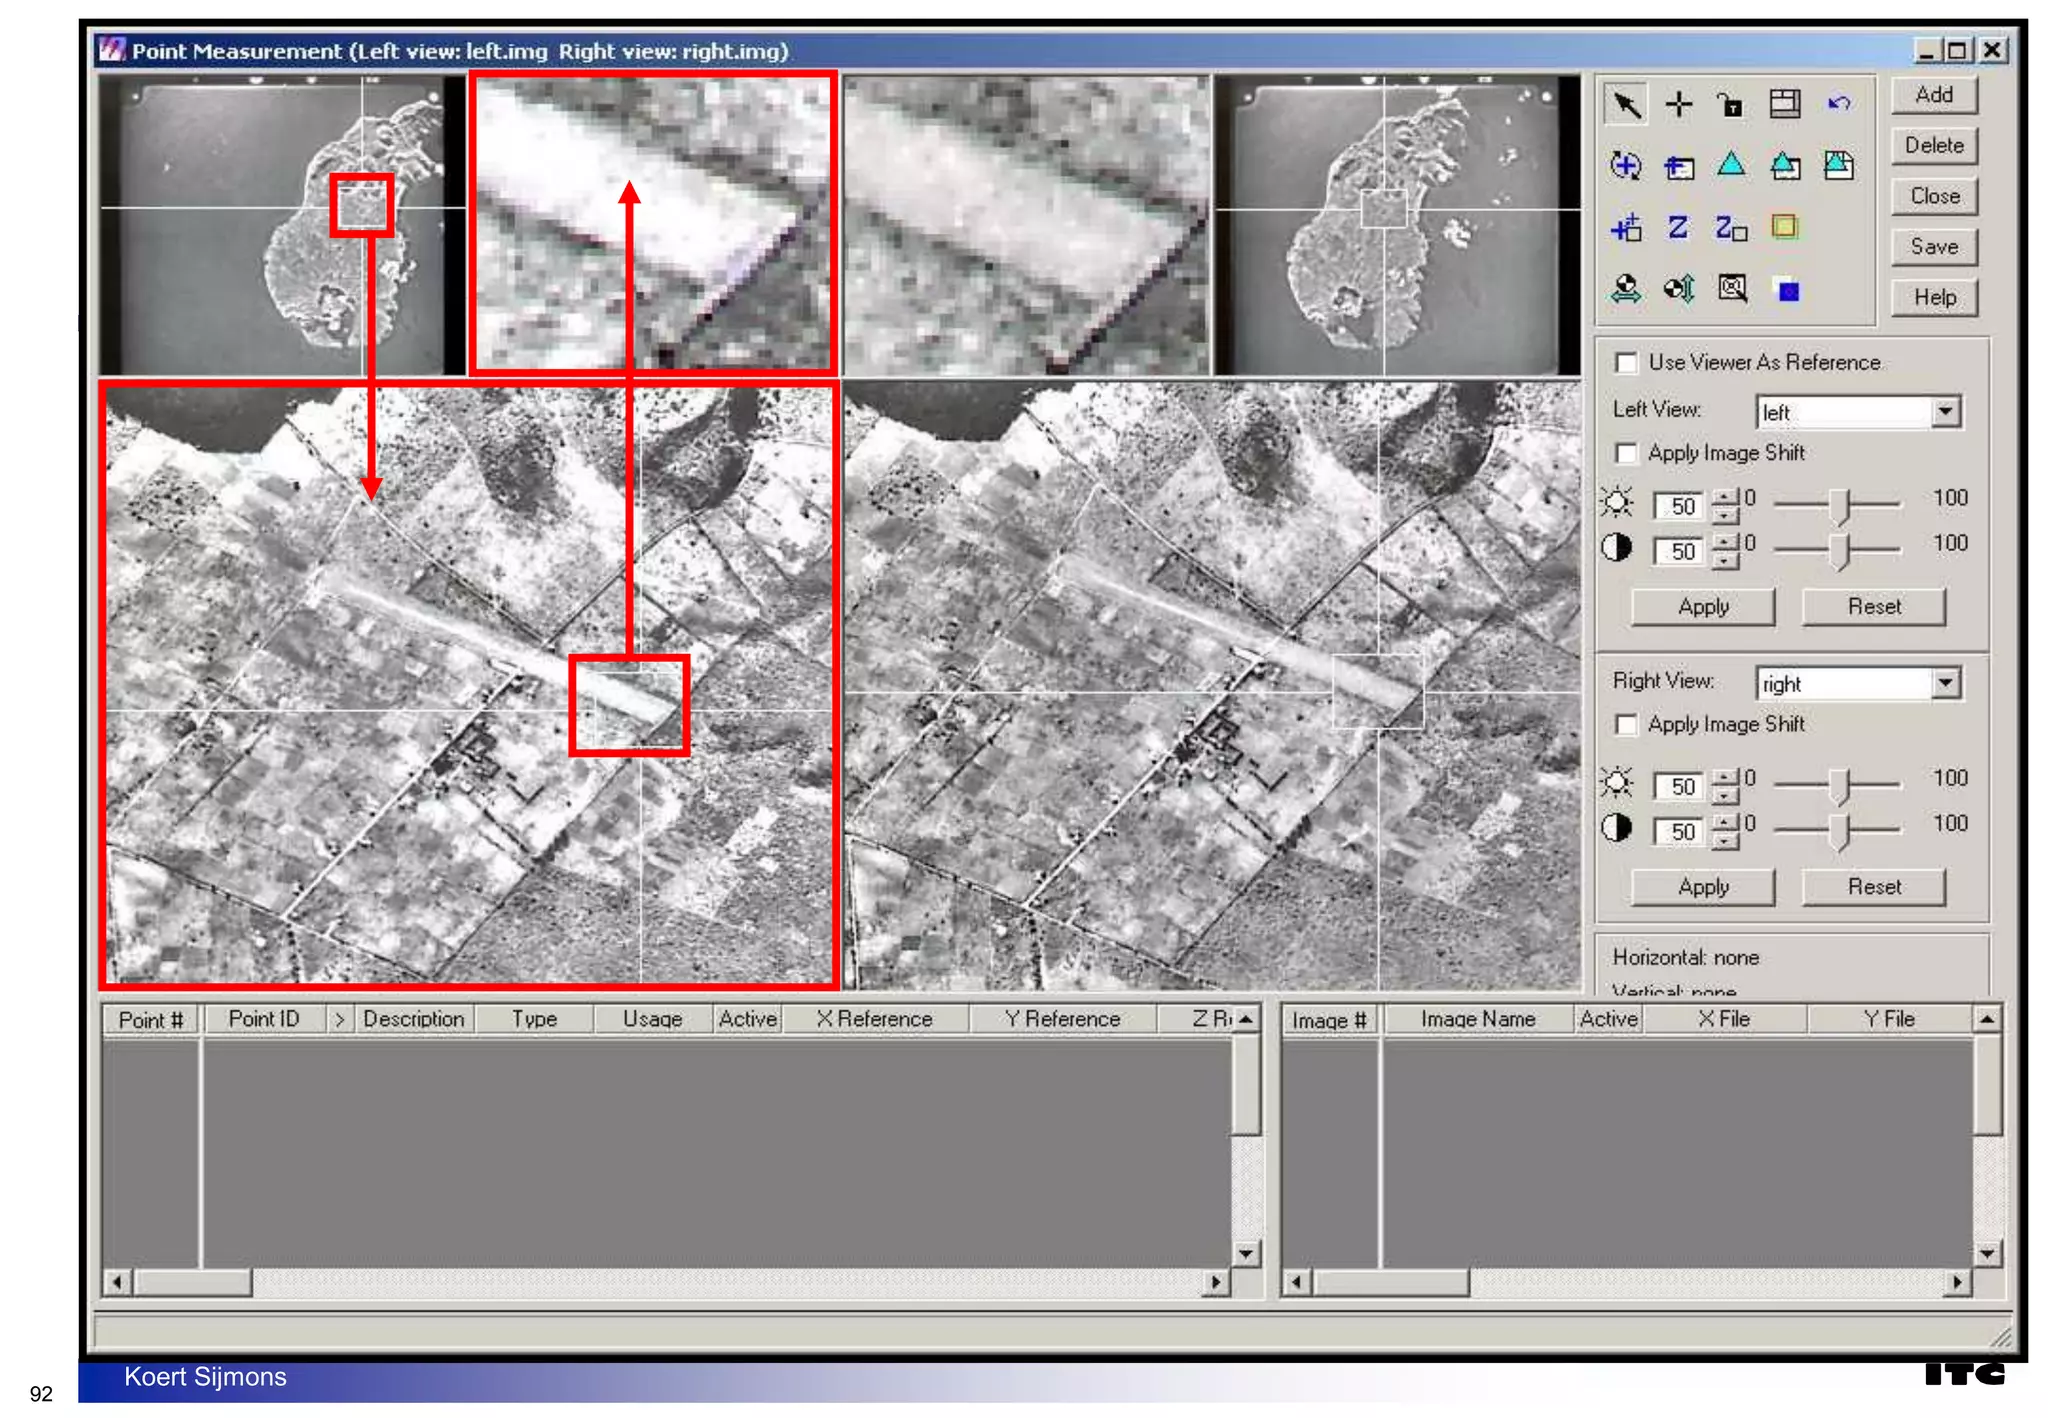Click the left view brightness slider handle
The width and height of the screenshot is (2048, 1418).
pos(1841,505)
